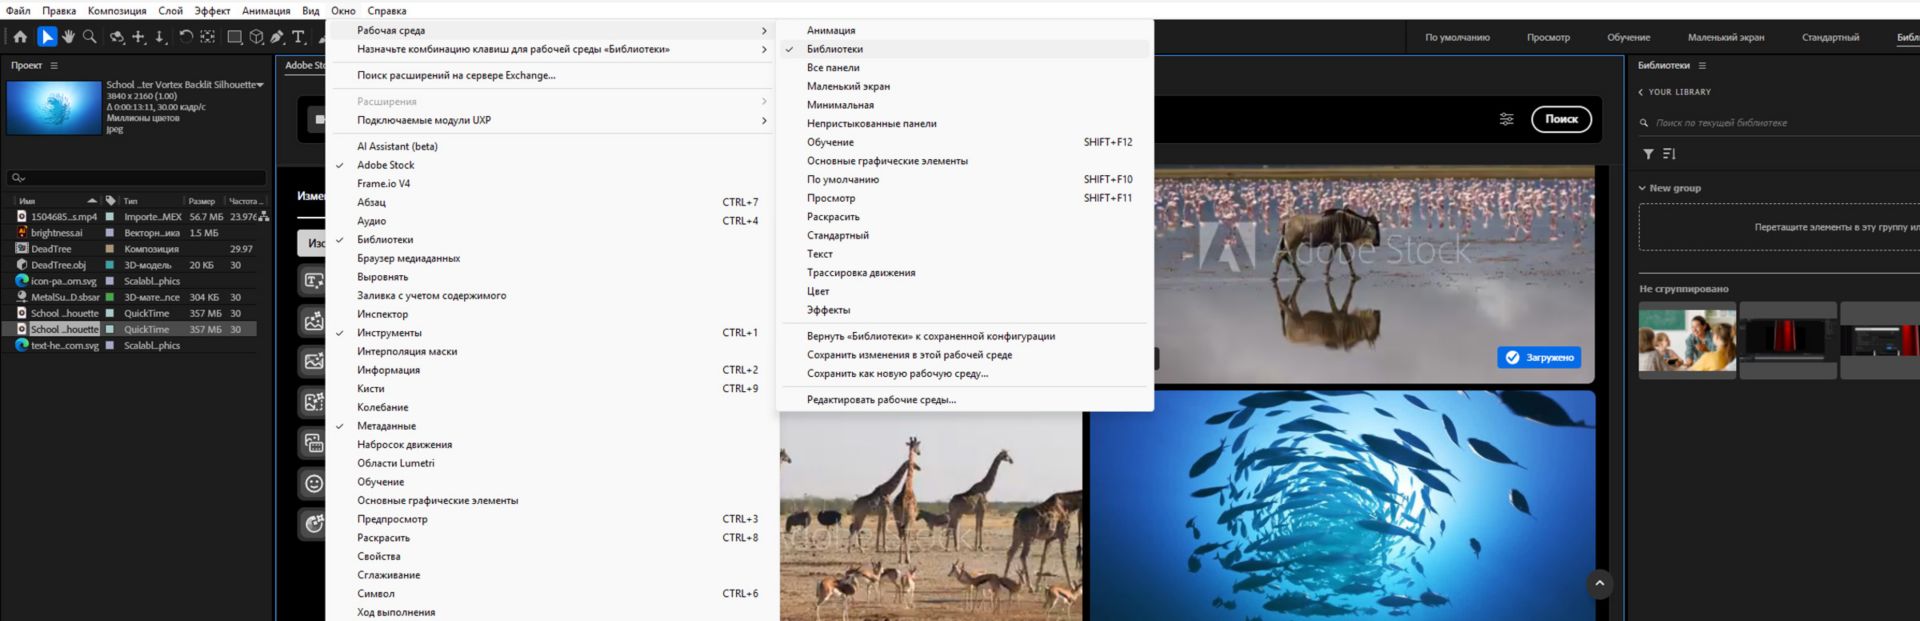Screen dimensions: 1920x621
Task: Open the Окно menu in menu bar
Action: click(x=343, y=11)
